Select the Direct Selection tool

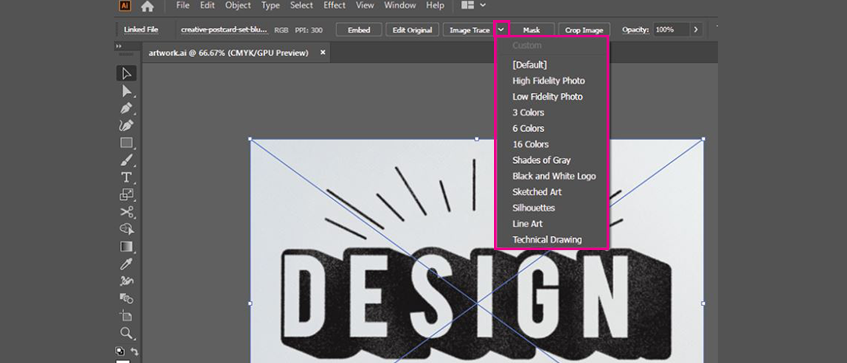126,91
